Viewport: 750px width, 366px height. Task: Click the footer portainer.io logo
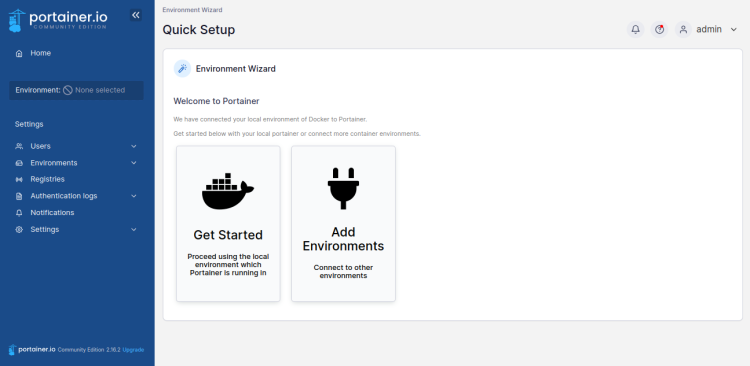(x=32, y=350)
